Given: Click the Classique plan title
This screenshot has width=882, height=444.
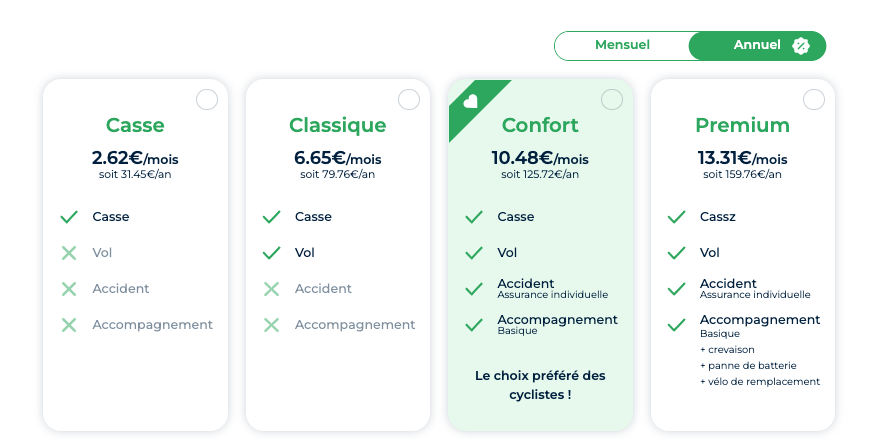Looking at the screenshot, I should pos(338,125).
